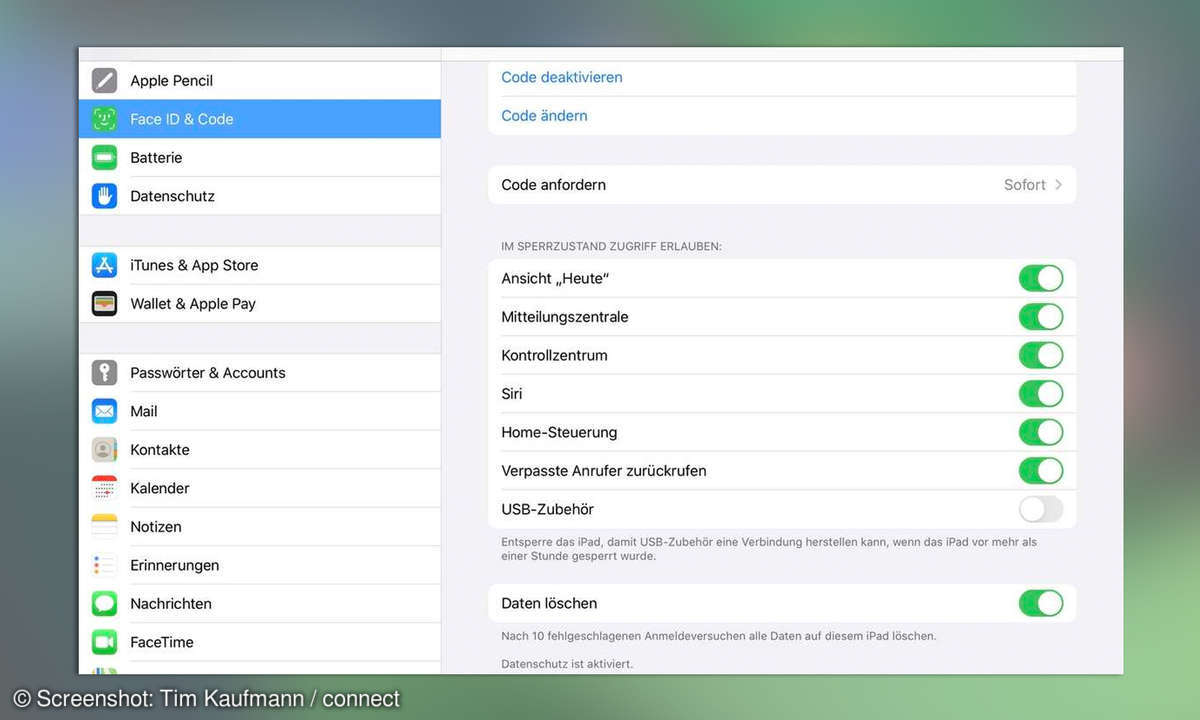Open Kontakte settings entry

(x=260, y=449)
